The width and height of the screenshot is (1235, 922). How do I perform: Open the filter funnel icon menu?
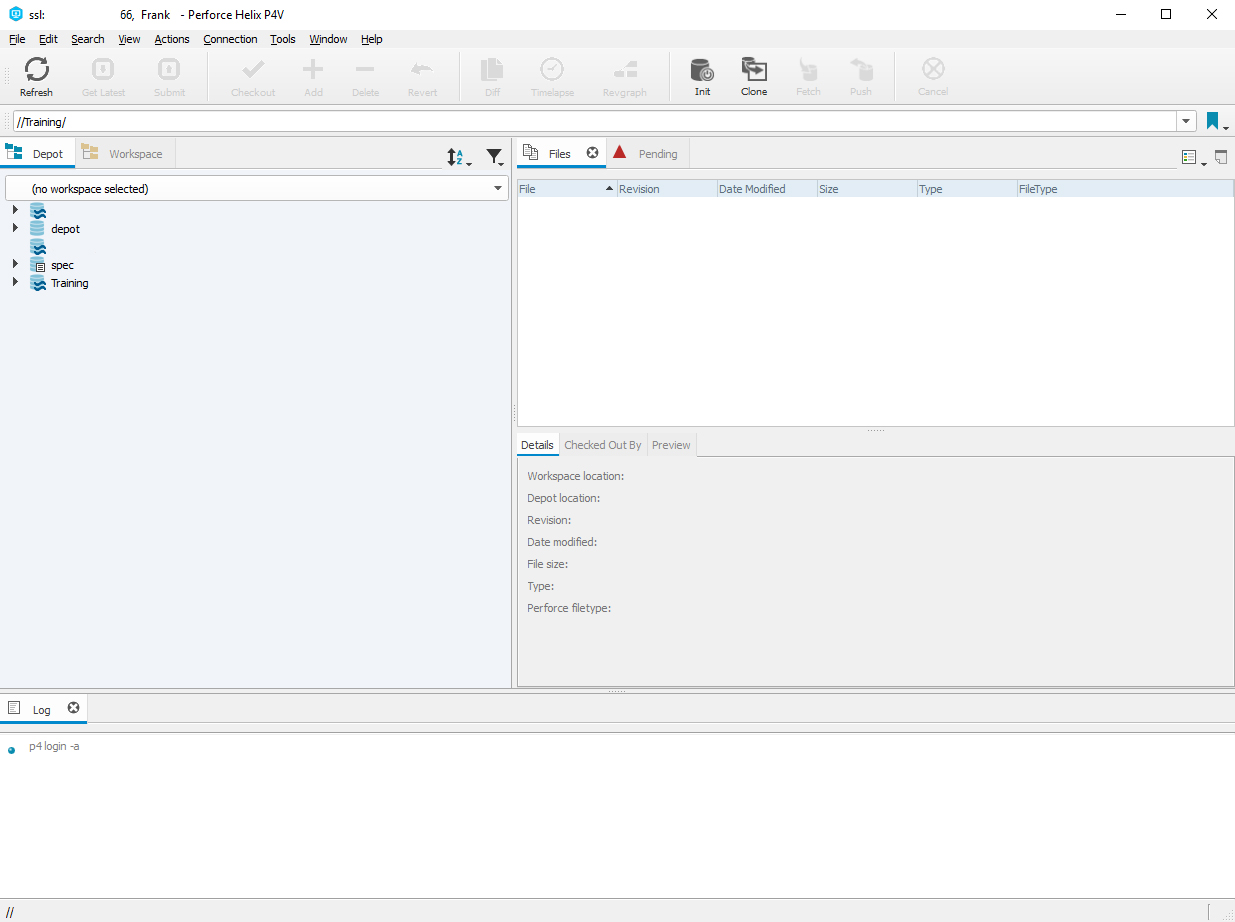pyautogui.click(x=495, y=157)
